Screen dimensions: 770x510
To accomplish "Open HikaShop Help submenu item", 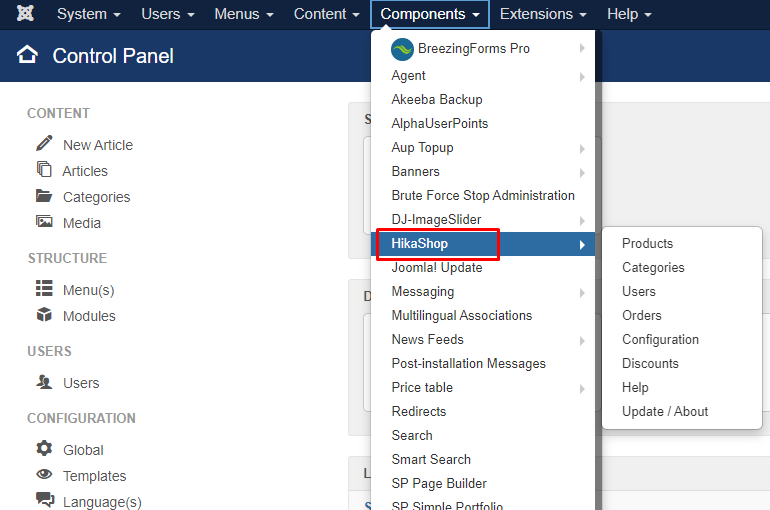I will tap(635, 388).
